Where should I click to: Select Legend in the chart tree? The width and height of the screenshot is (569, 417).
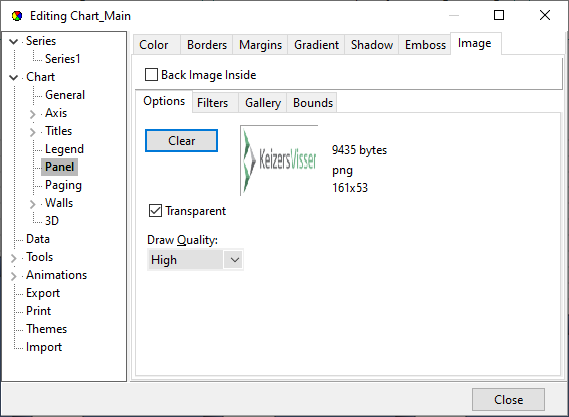(x=64, y=149)
